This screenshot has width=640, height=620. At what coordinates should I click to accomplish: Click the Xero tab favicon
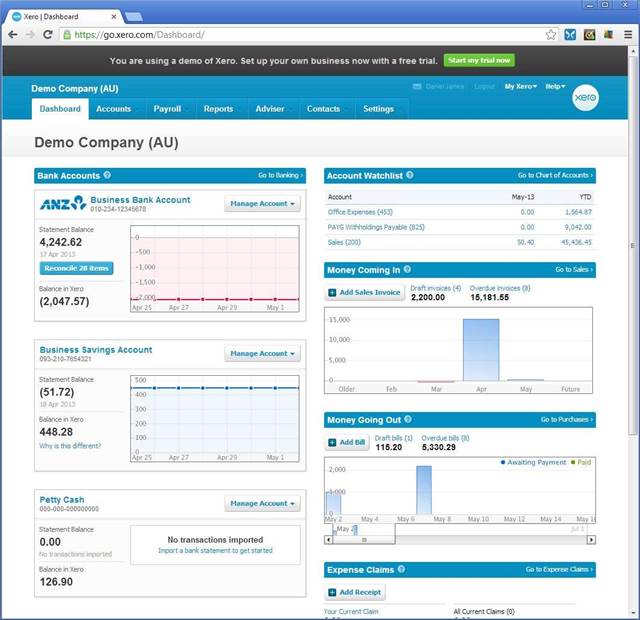(x=16, y=17)
